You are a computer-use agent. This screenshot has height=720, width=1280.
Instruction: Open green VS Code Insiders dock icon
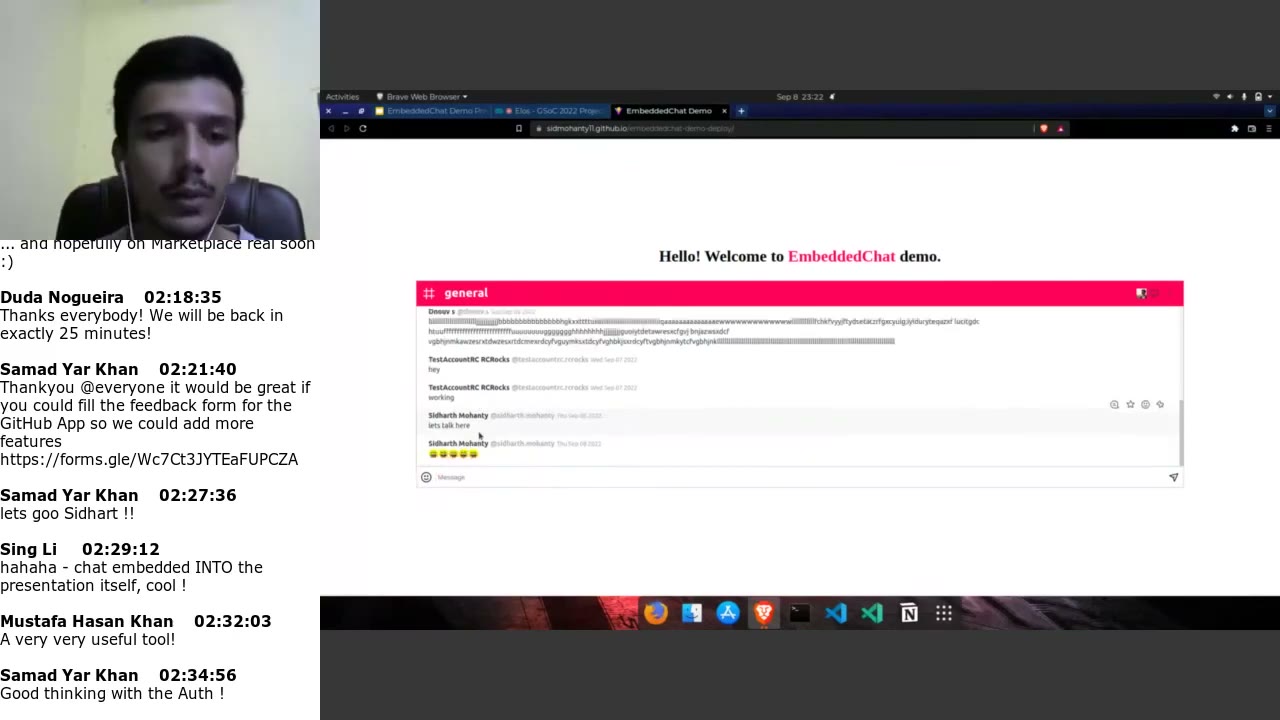click(872, 613)
